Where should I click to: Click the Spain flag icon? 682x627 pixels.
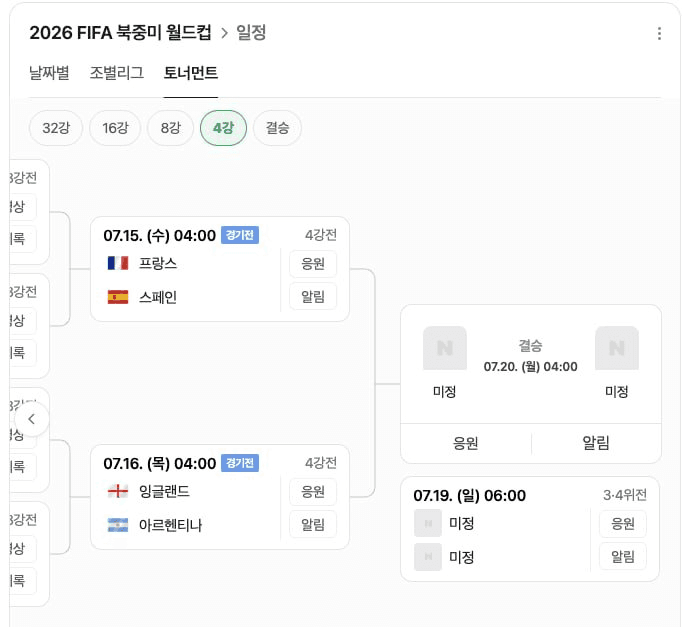pyautogui.click(x=118, y=297)
